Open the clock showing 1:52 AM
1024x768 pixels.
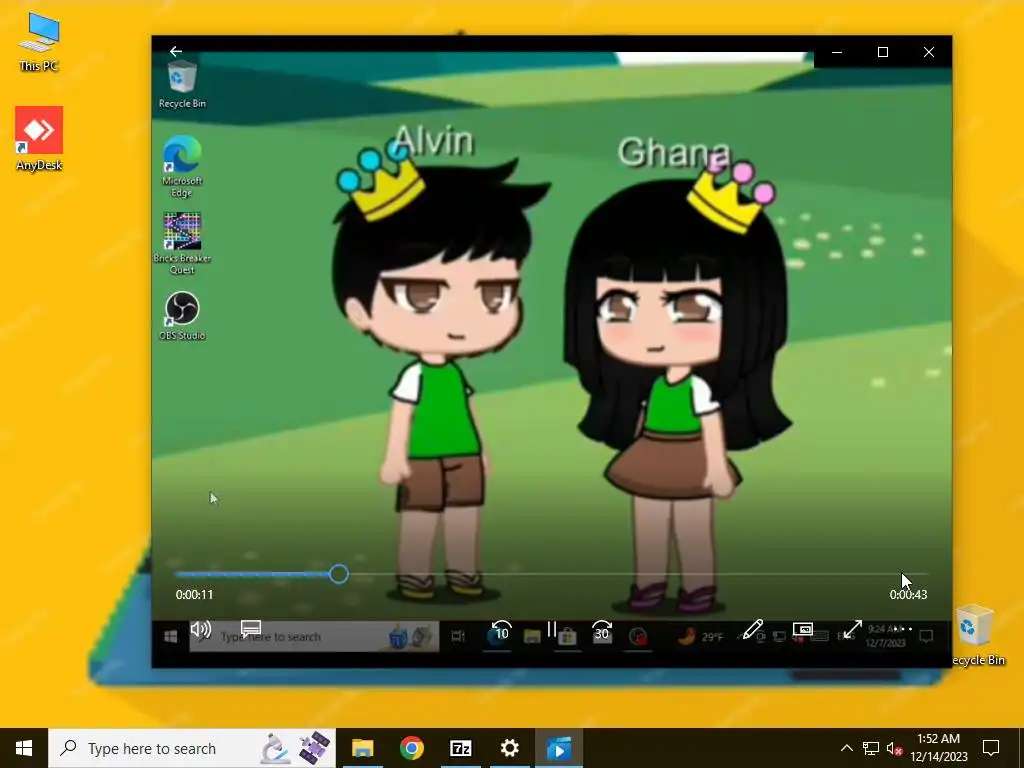click(938, 748)
